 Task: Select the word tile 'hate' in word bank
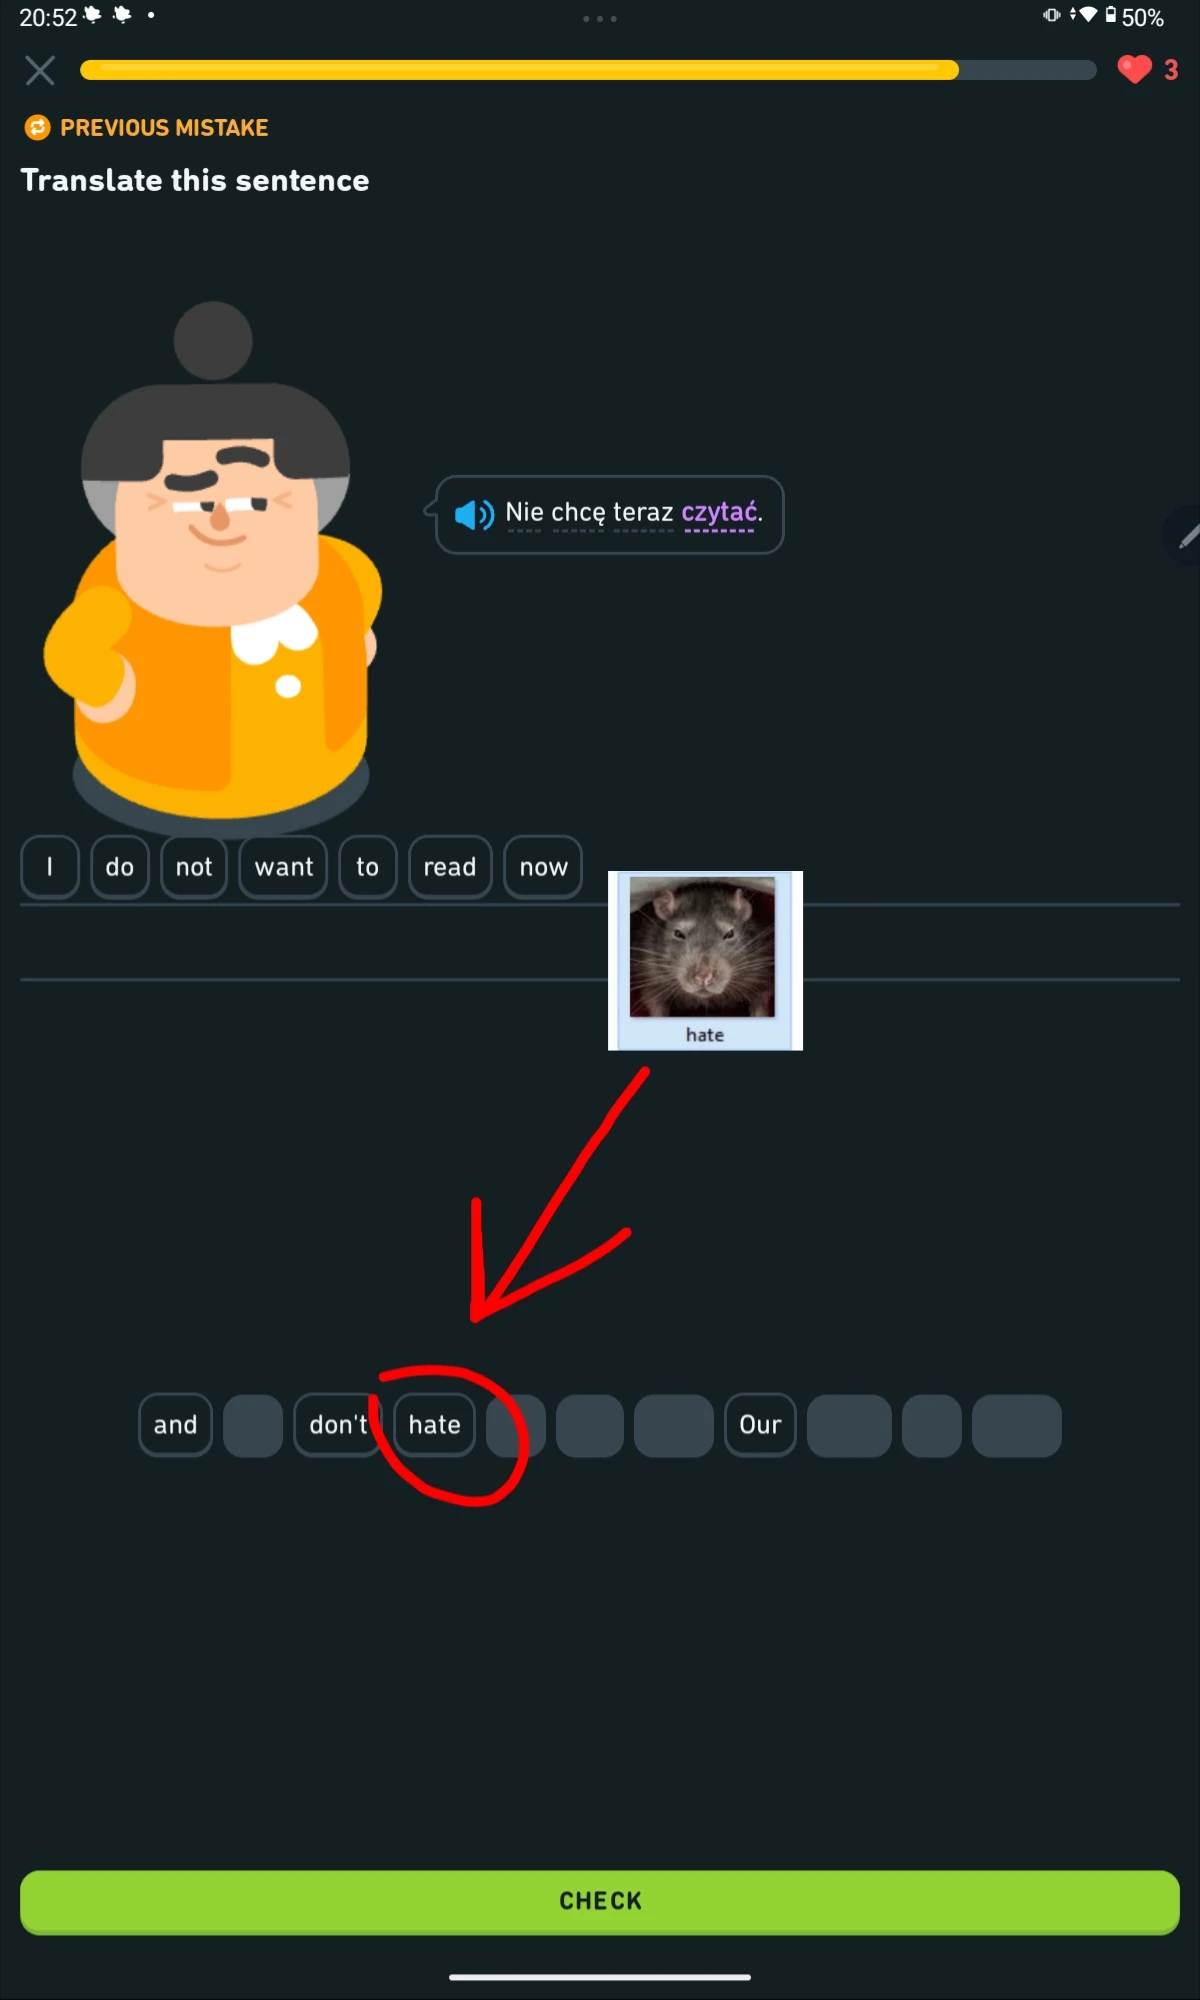(x=435, y=1425)
